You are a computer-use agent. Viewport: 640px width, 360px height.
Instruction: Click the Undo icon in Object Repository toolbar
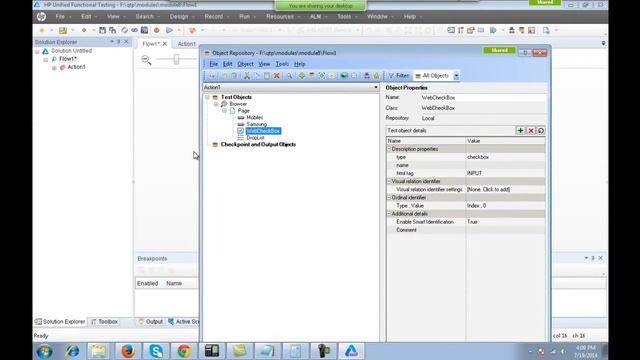(x=224, y=76)
